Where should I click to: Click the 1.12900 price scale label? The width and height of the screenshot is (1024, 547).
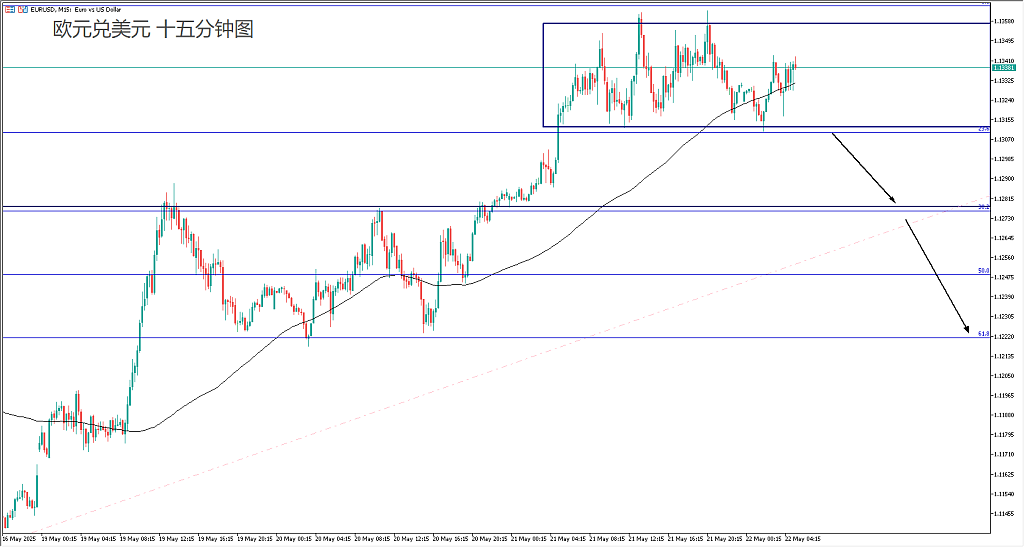pos(1004,178)
